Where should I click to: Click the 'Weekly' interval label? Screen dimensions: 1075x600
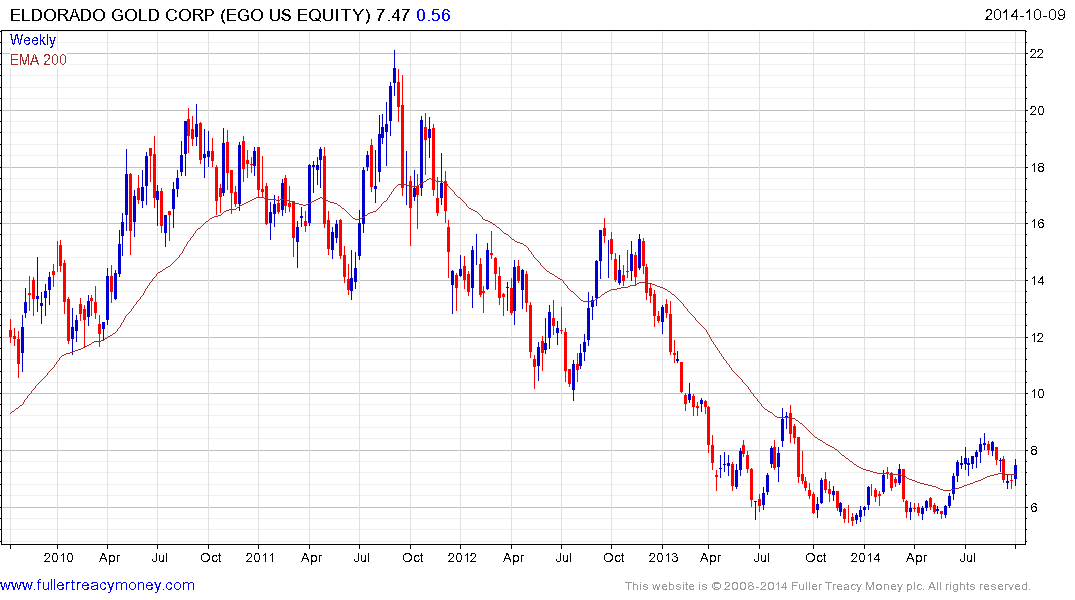(x=32, y=40)
